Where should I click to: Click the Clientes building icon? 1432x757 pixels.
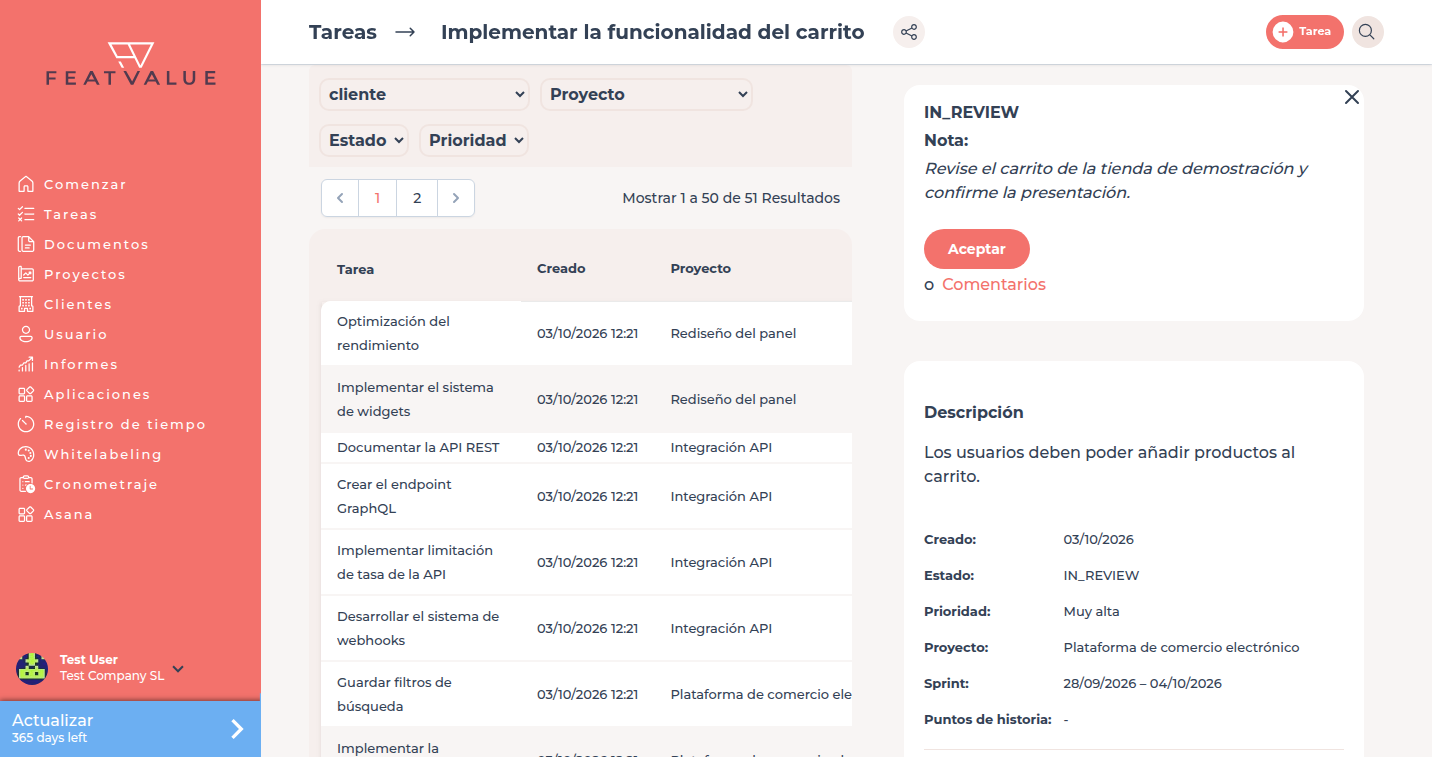[x=26, y=304]
